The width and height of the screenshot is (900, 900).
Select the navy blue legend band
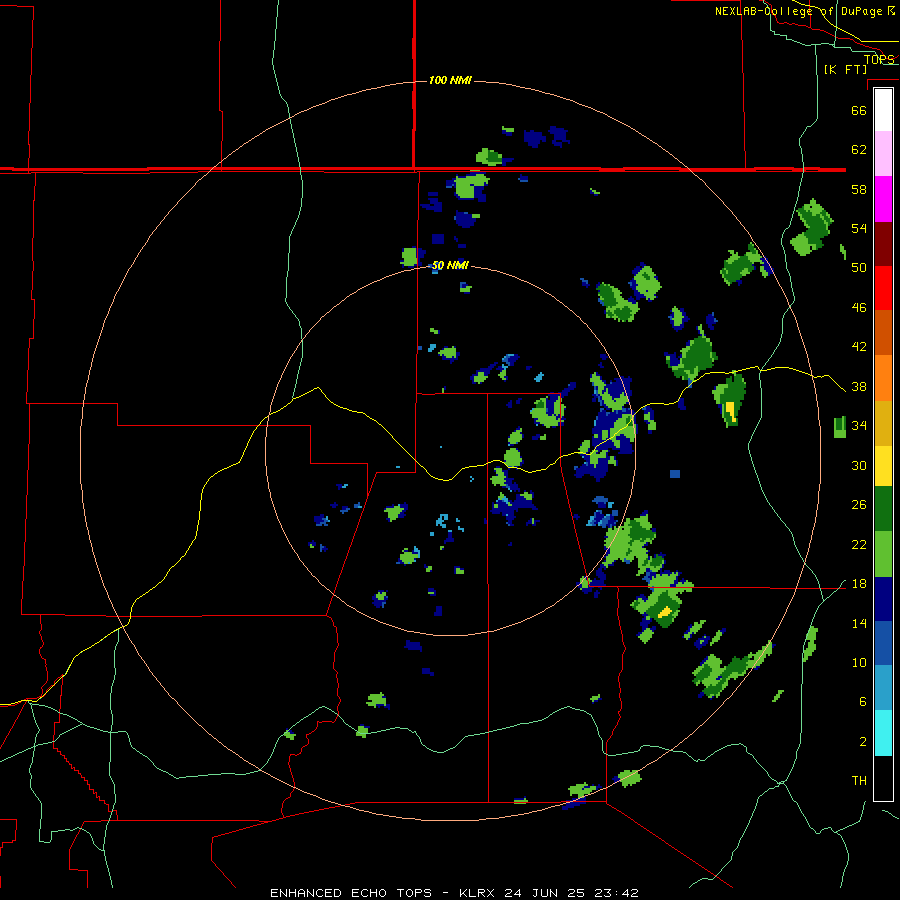883,599
